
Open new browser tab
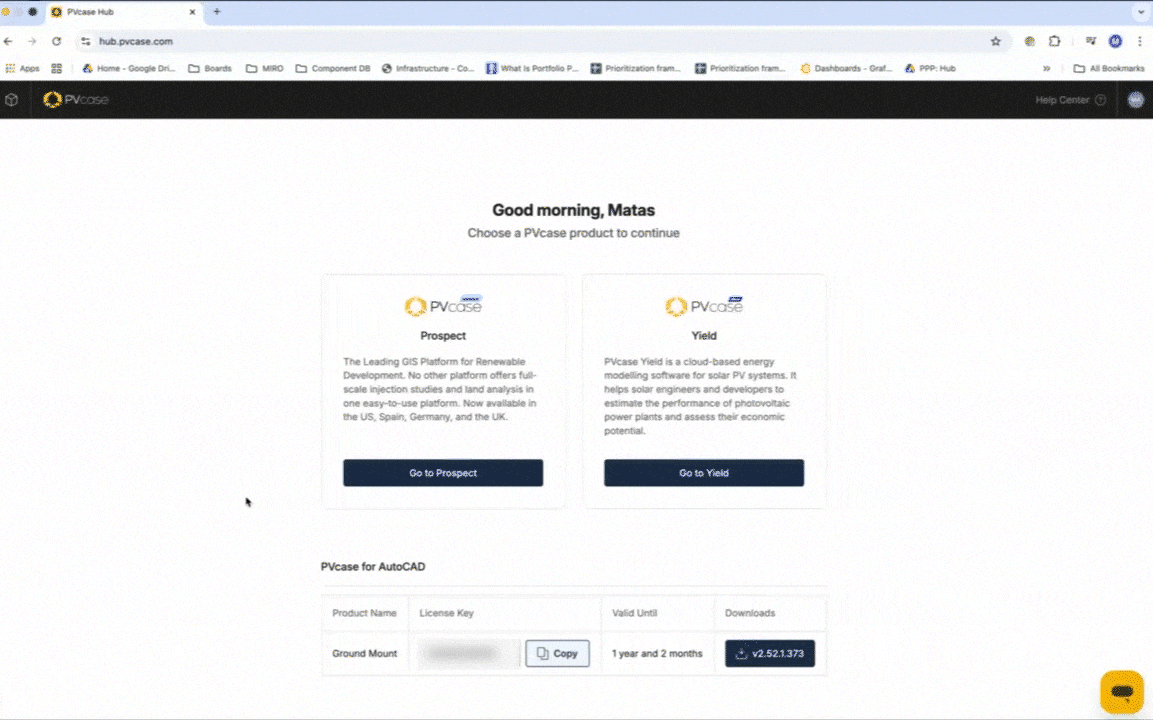tap(217, 12)
